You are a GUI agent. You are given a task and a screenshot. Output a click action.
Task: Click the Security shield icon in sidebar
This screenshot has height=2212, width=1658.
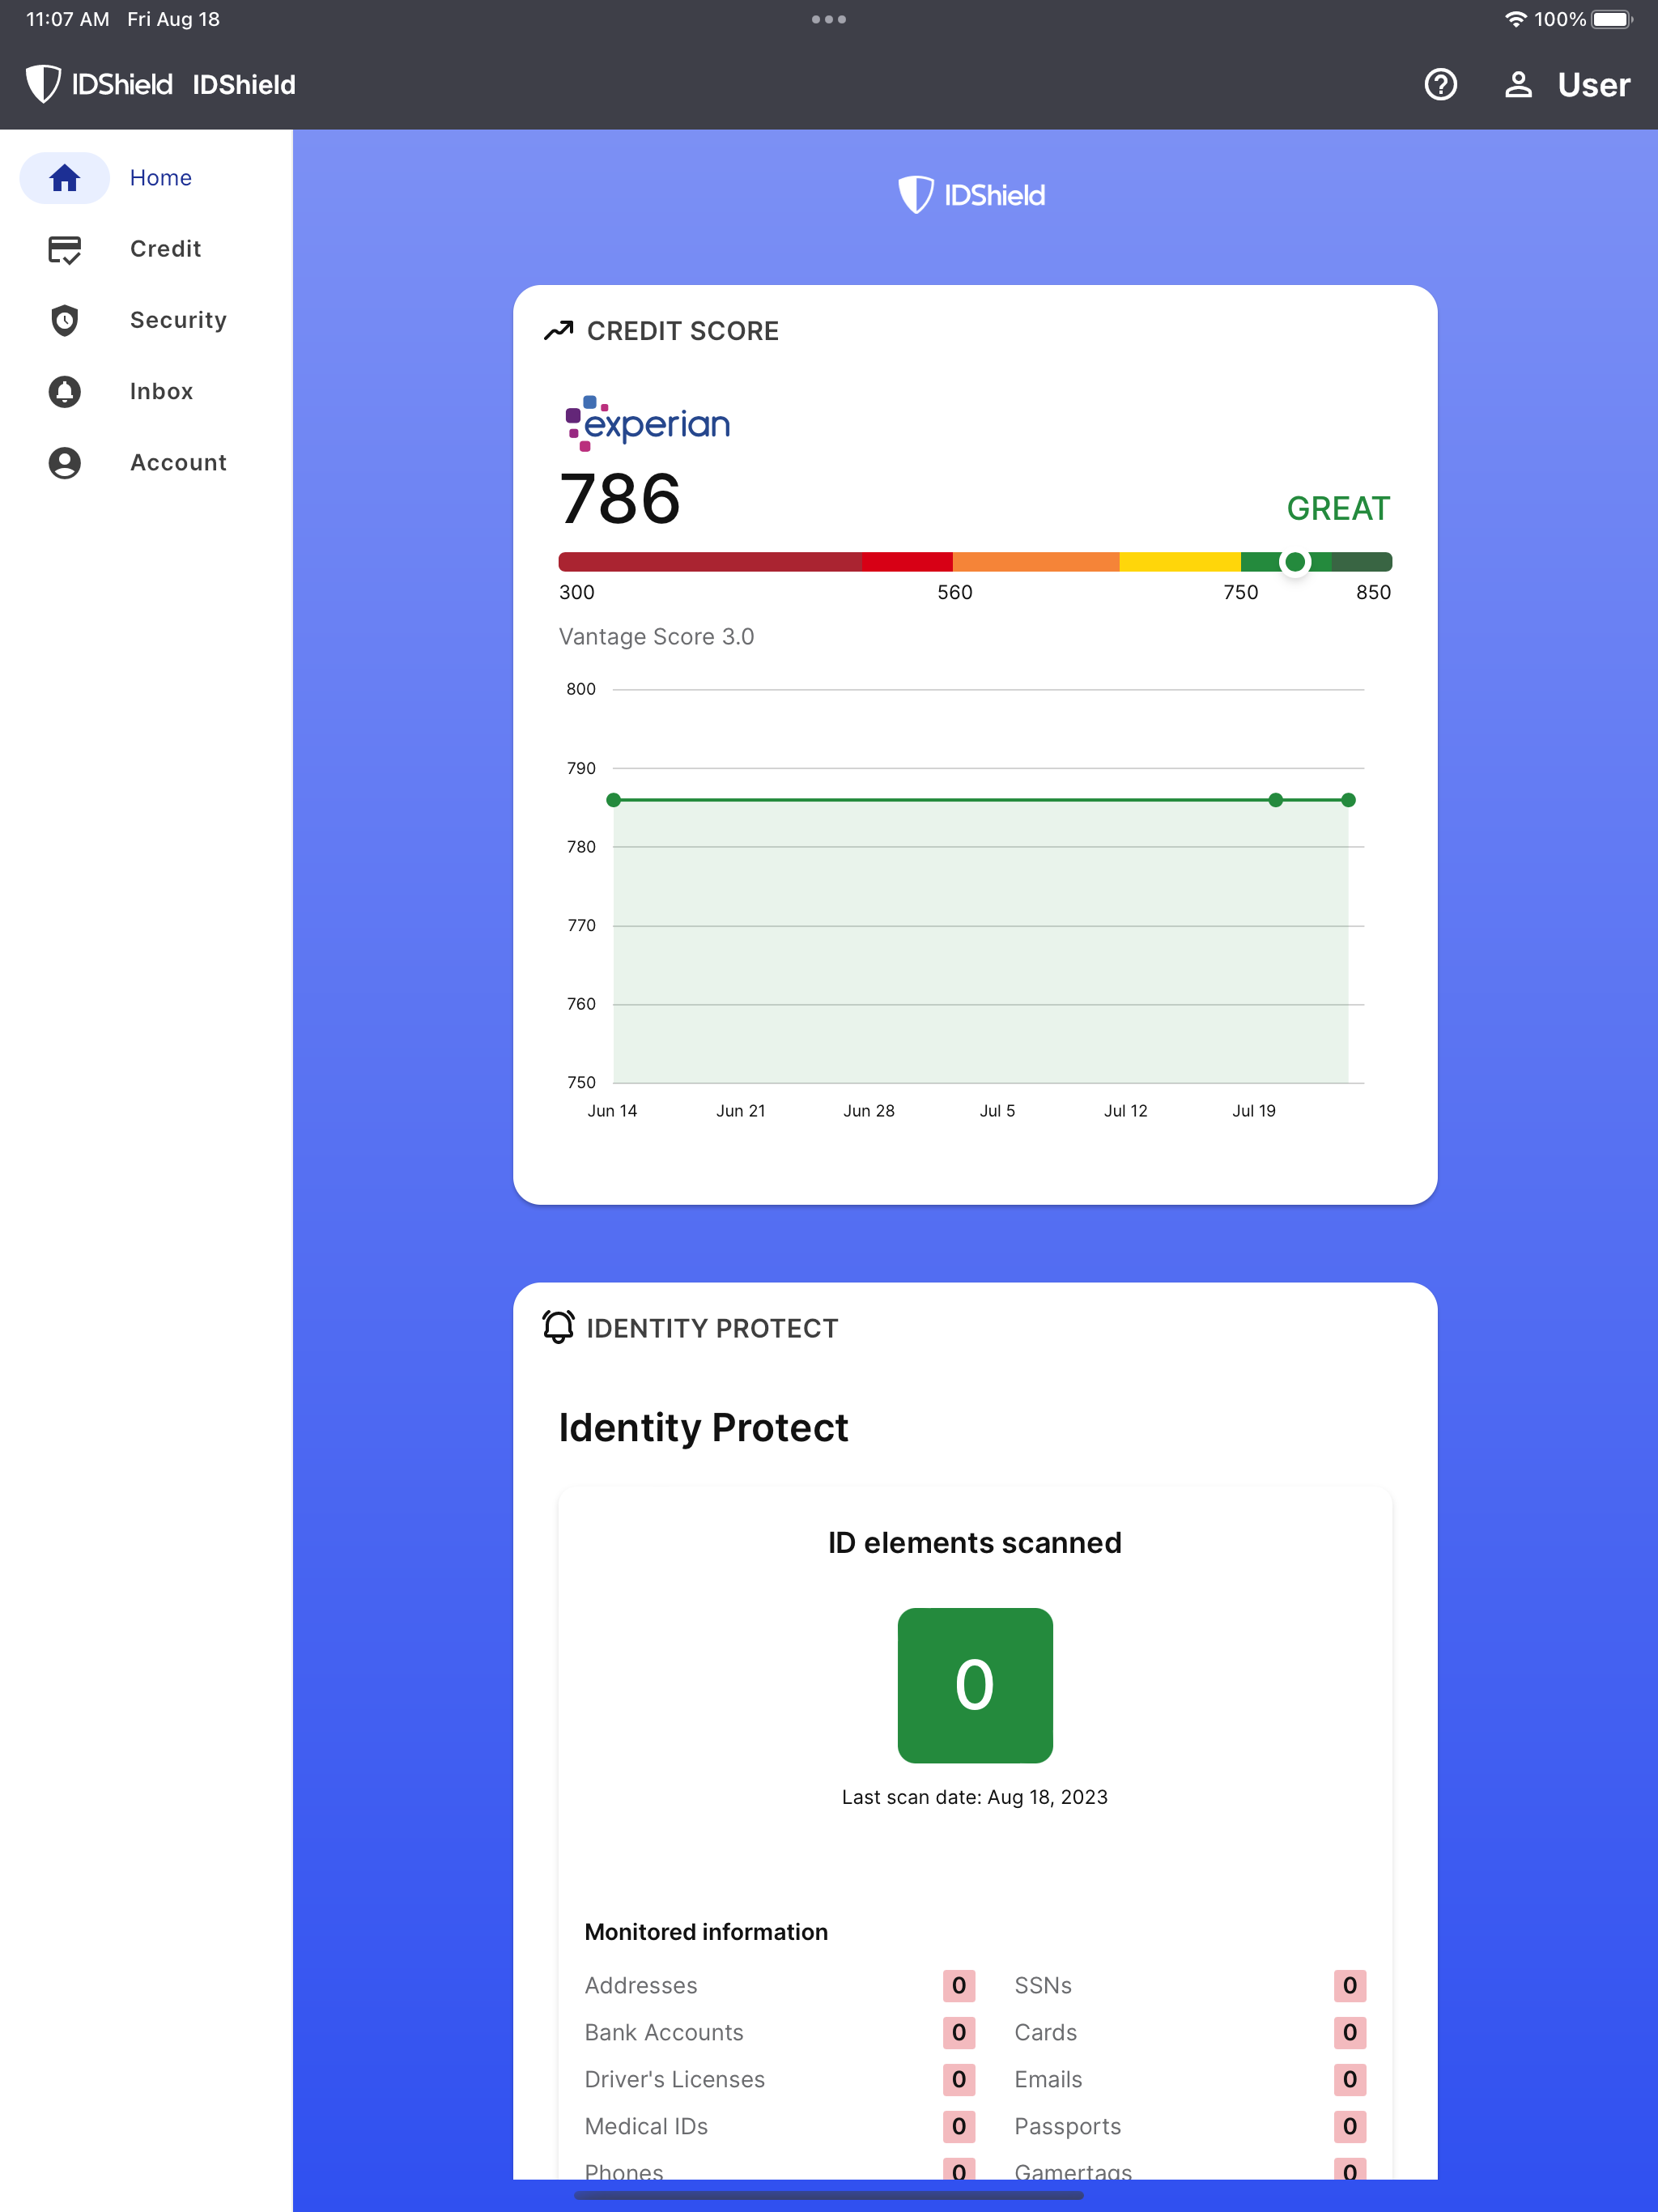pos(65,320)
